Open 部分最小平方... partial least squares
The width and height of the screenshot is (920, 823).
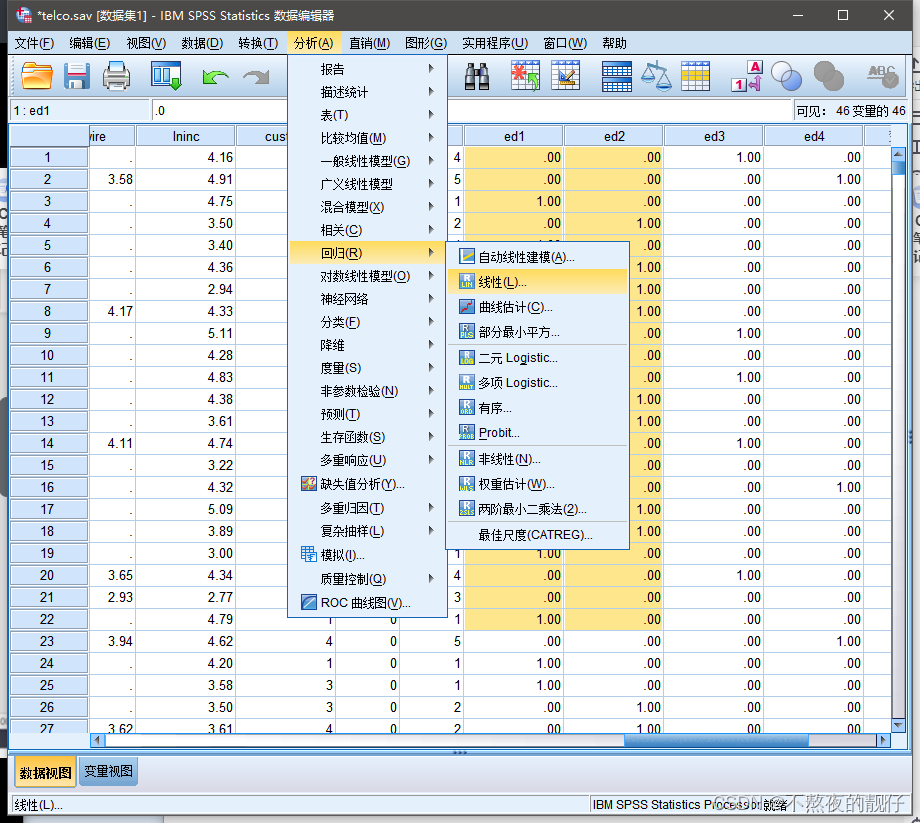pyautogui.click(x=537, y=332)
